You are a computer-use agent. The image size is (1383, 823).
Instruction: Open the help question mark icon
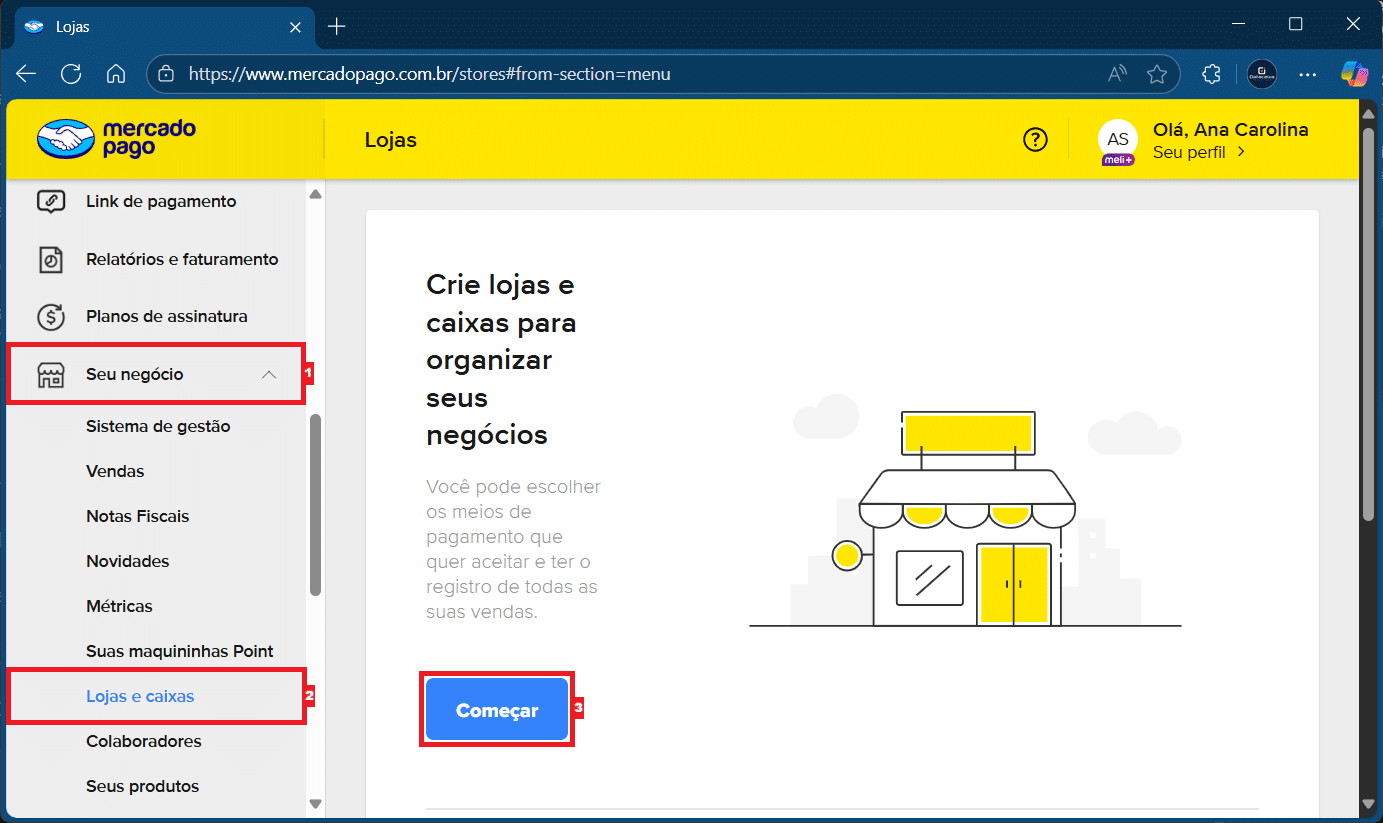tap(1035, 140)
